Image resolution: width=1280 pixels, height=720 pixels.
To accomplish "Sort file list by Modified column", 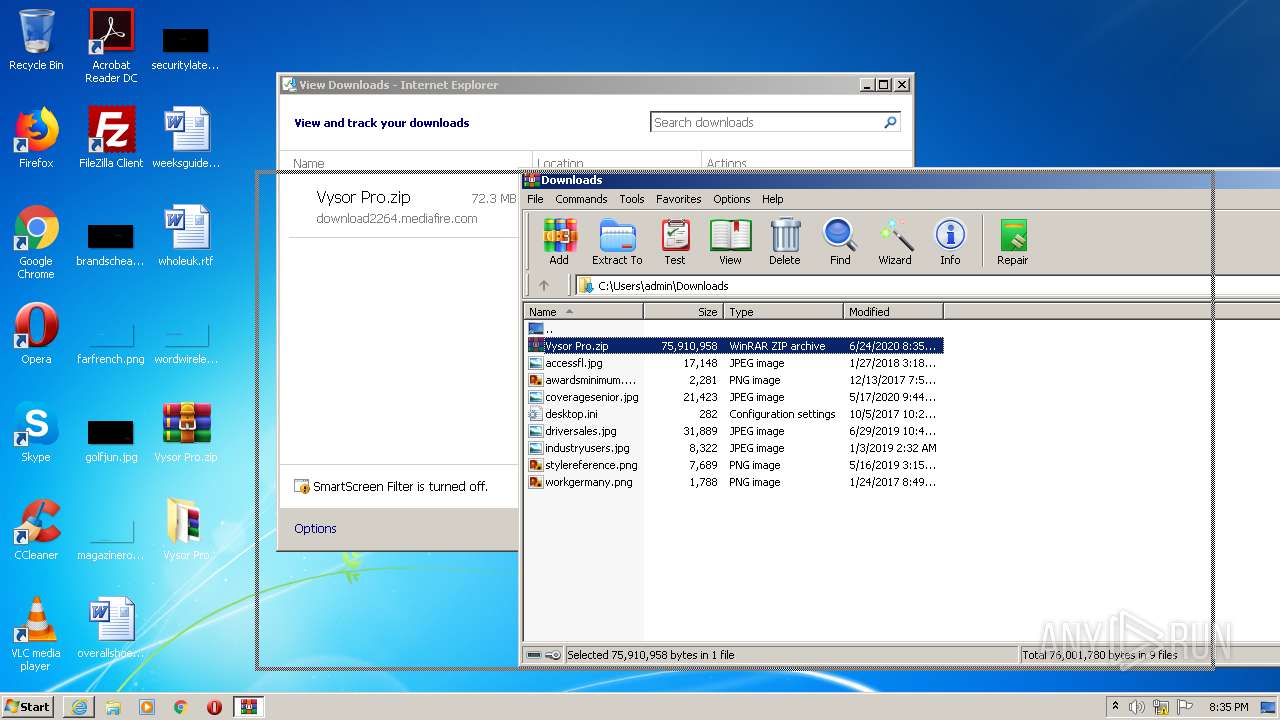I will tap(894, 312).
